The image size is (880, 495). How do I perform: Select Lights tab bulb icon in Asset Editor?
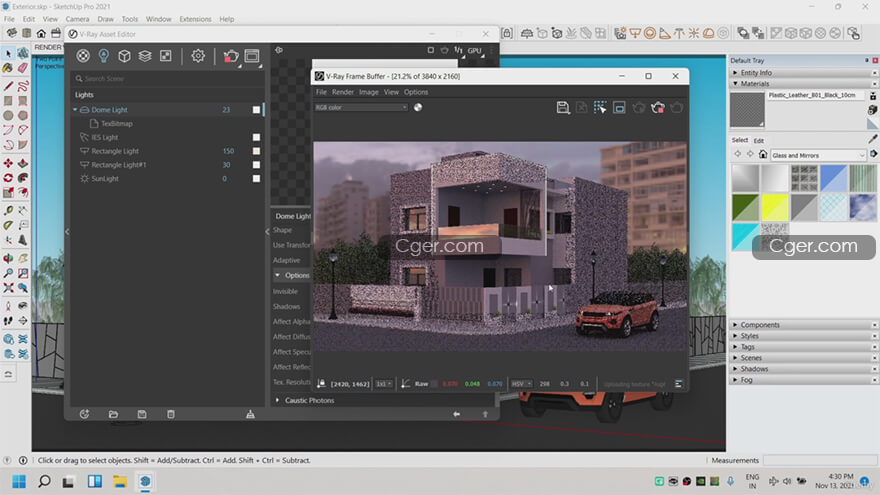point(104,56)
